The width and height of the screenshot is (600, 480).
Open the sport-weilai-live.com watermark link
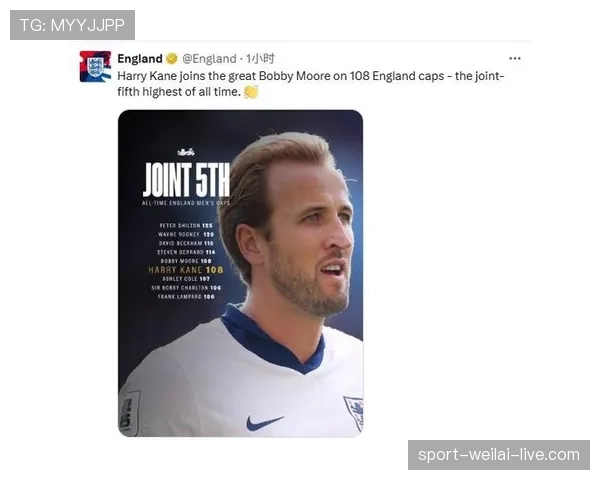tap(499, 455)
